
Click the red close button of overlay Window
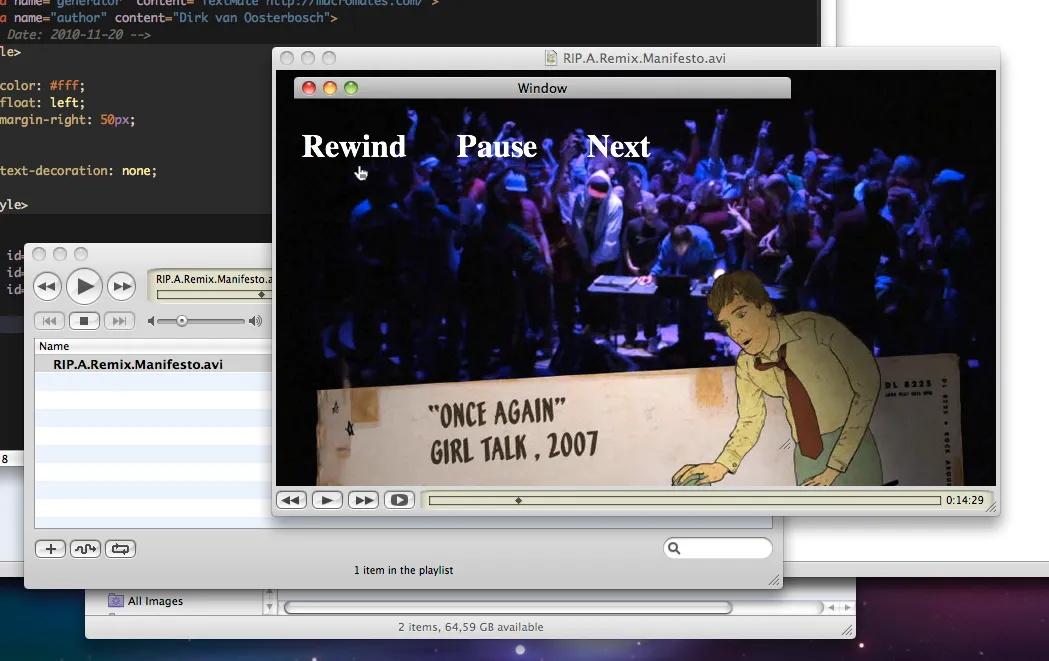[x=308, y=88]
